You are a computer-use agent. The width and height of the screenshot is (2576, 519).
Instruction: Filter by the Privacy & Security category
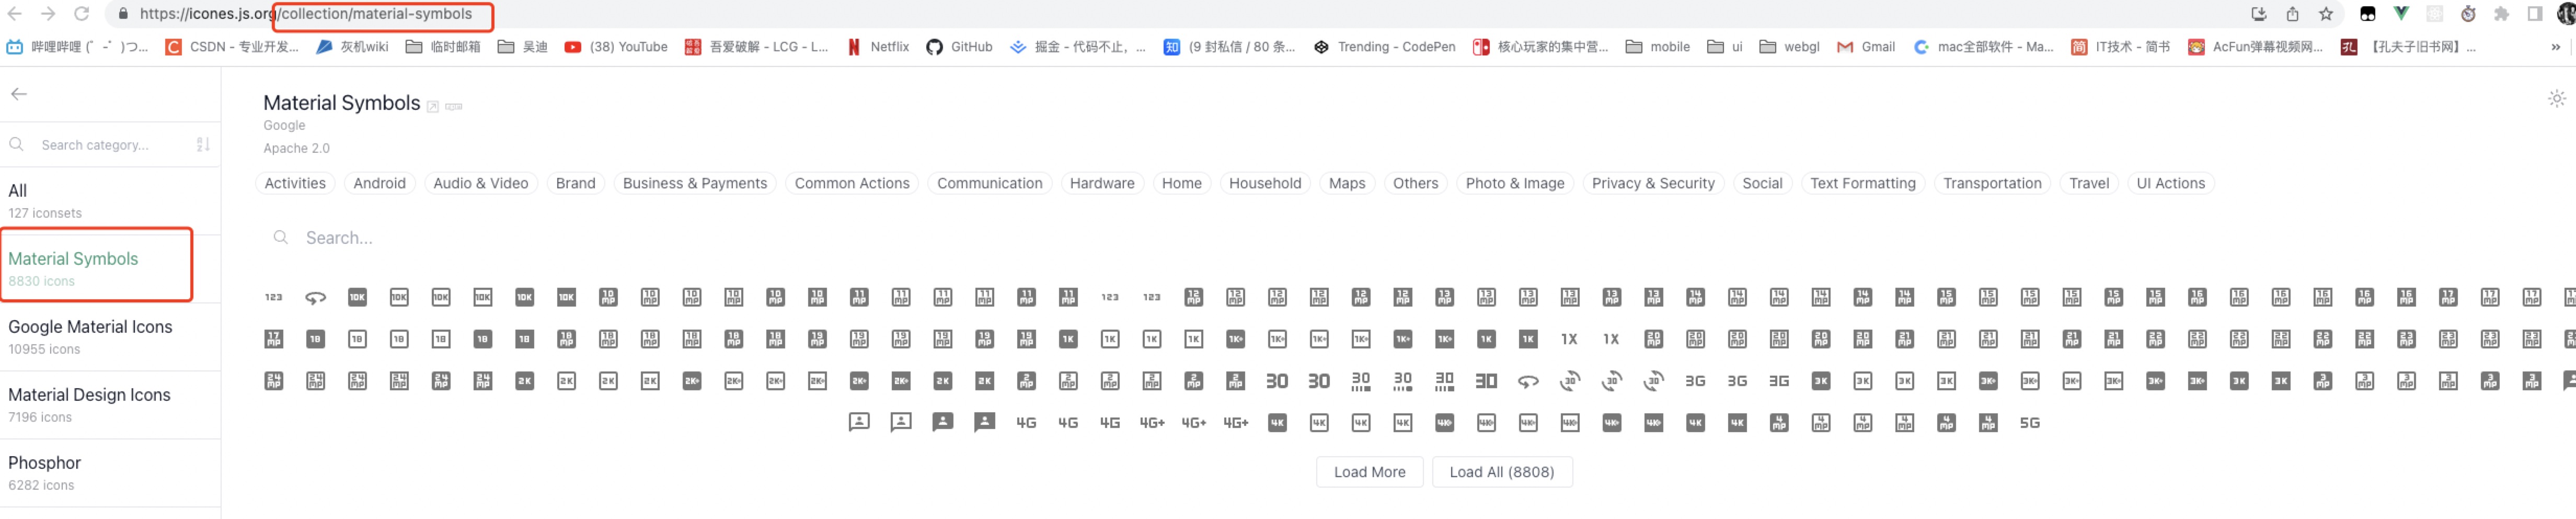pos(1652,183)
